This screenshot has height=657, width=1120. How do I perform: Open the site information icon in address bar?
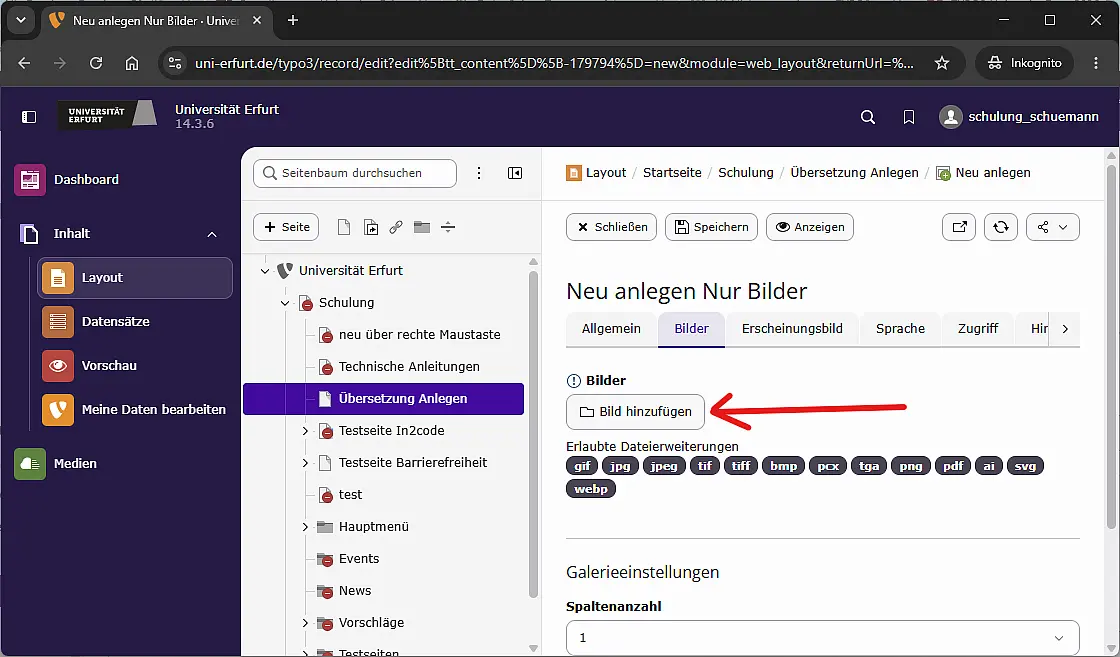point(175,63)
